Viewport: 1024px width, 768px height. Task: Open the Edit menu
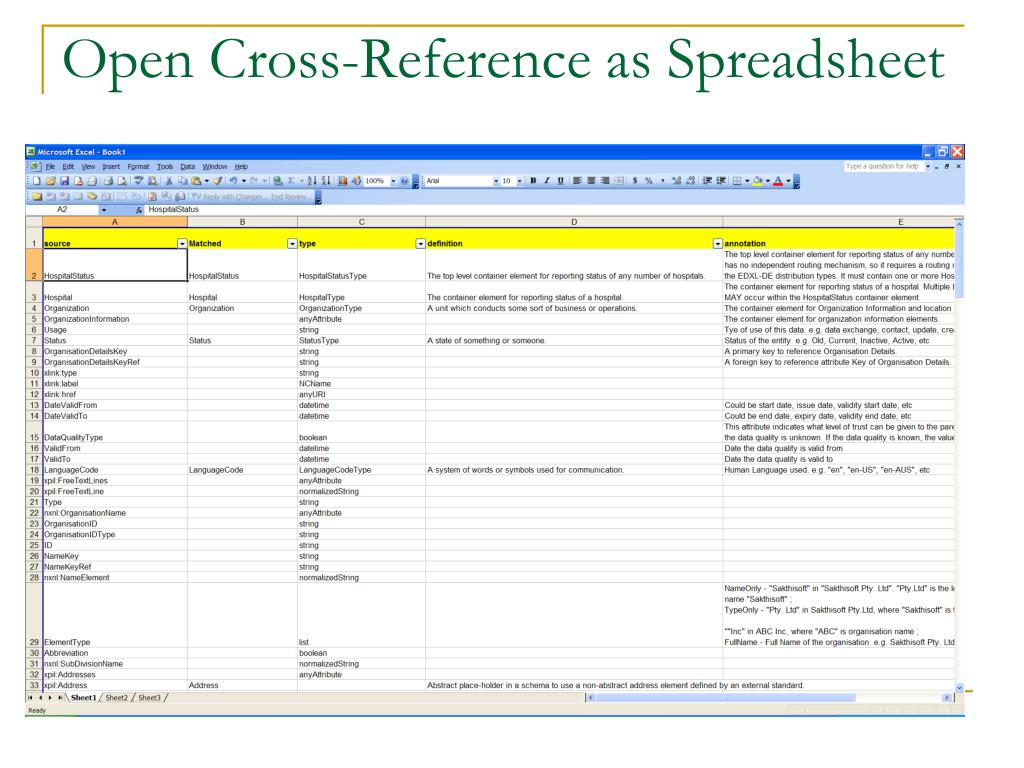pyautogui.click(x=68, y=167)
